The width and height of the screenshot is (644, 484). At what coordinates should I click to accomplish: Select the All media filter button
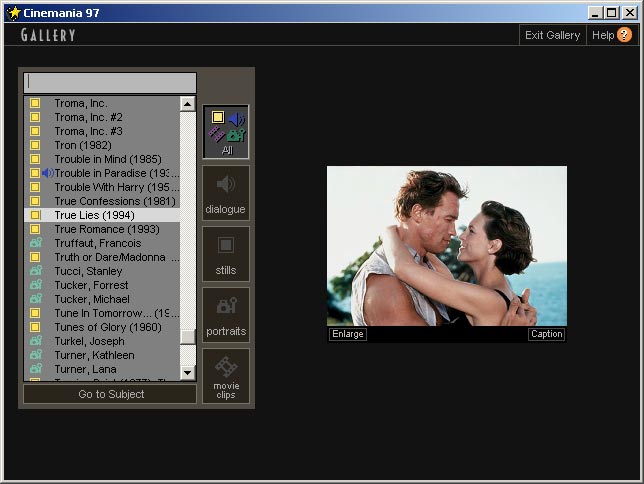click(226, 132)
